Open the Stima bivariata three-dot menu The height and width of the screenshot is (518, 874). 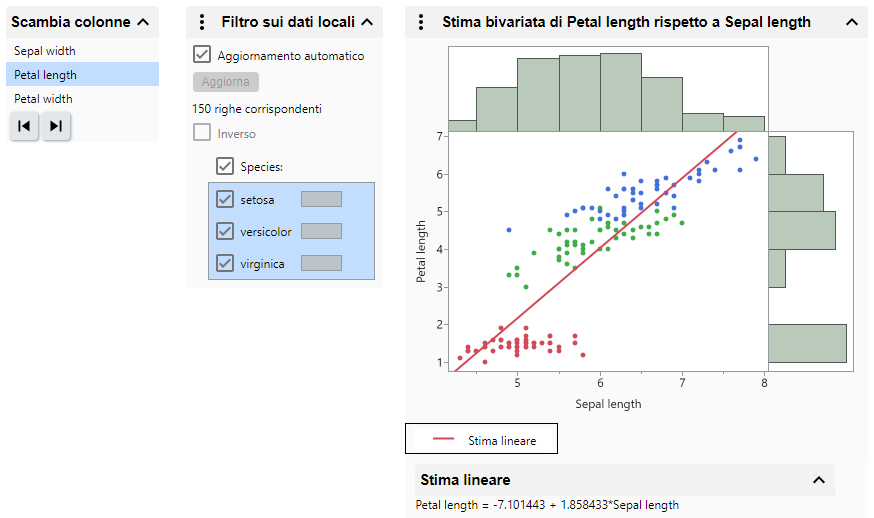[x=421, y=21]
